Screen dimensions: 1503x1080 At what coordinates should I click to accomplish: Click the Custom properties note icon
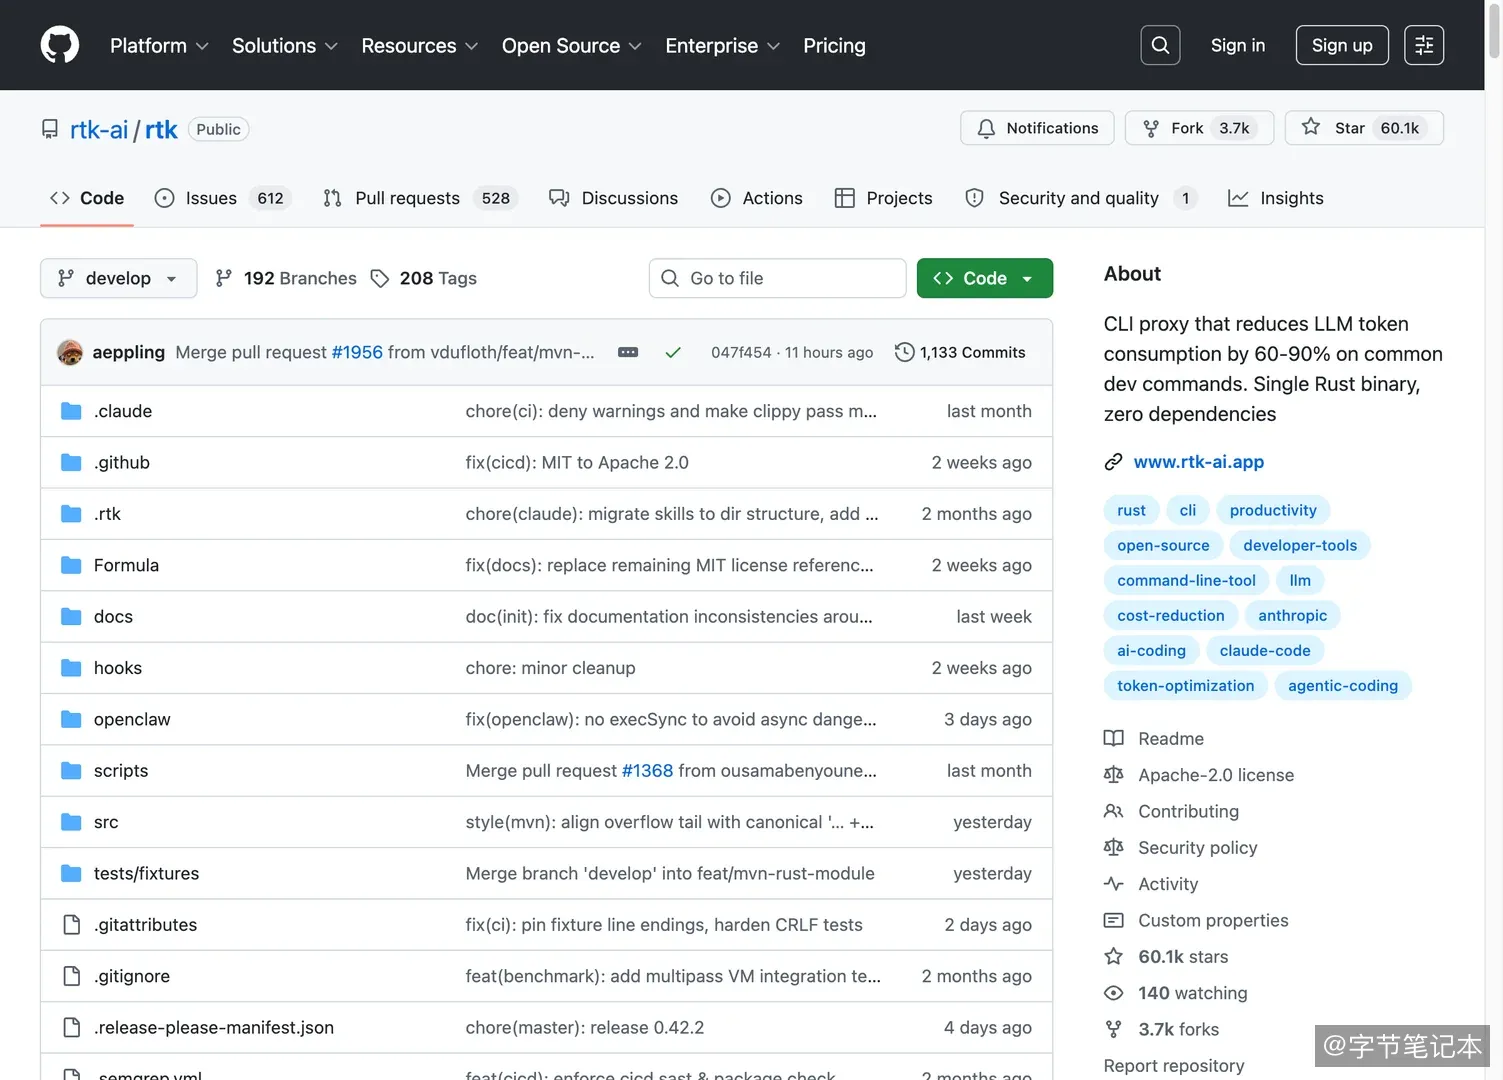pyautogui.click(x=1113, y=920)
